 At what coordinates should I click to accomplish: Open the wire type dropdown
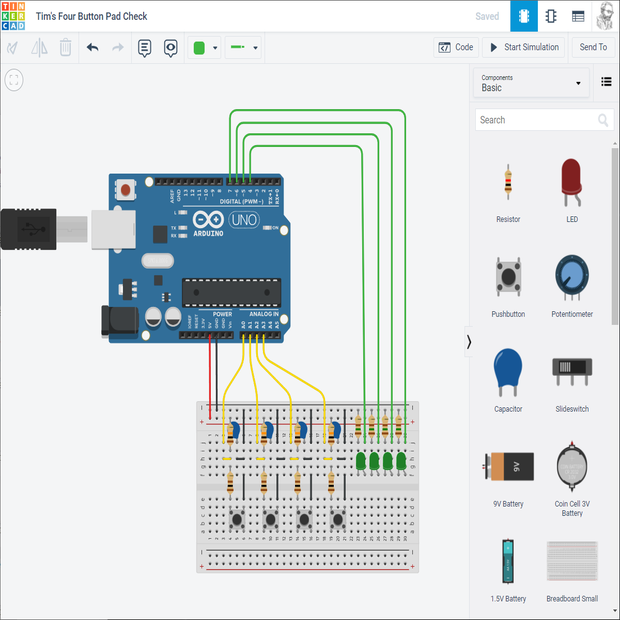(243, 47)
